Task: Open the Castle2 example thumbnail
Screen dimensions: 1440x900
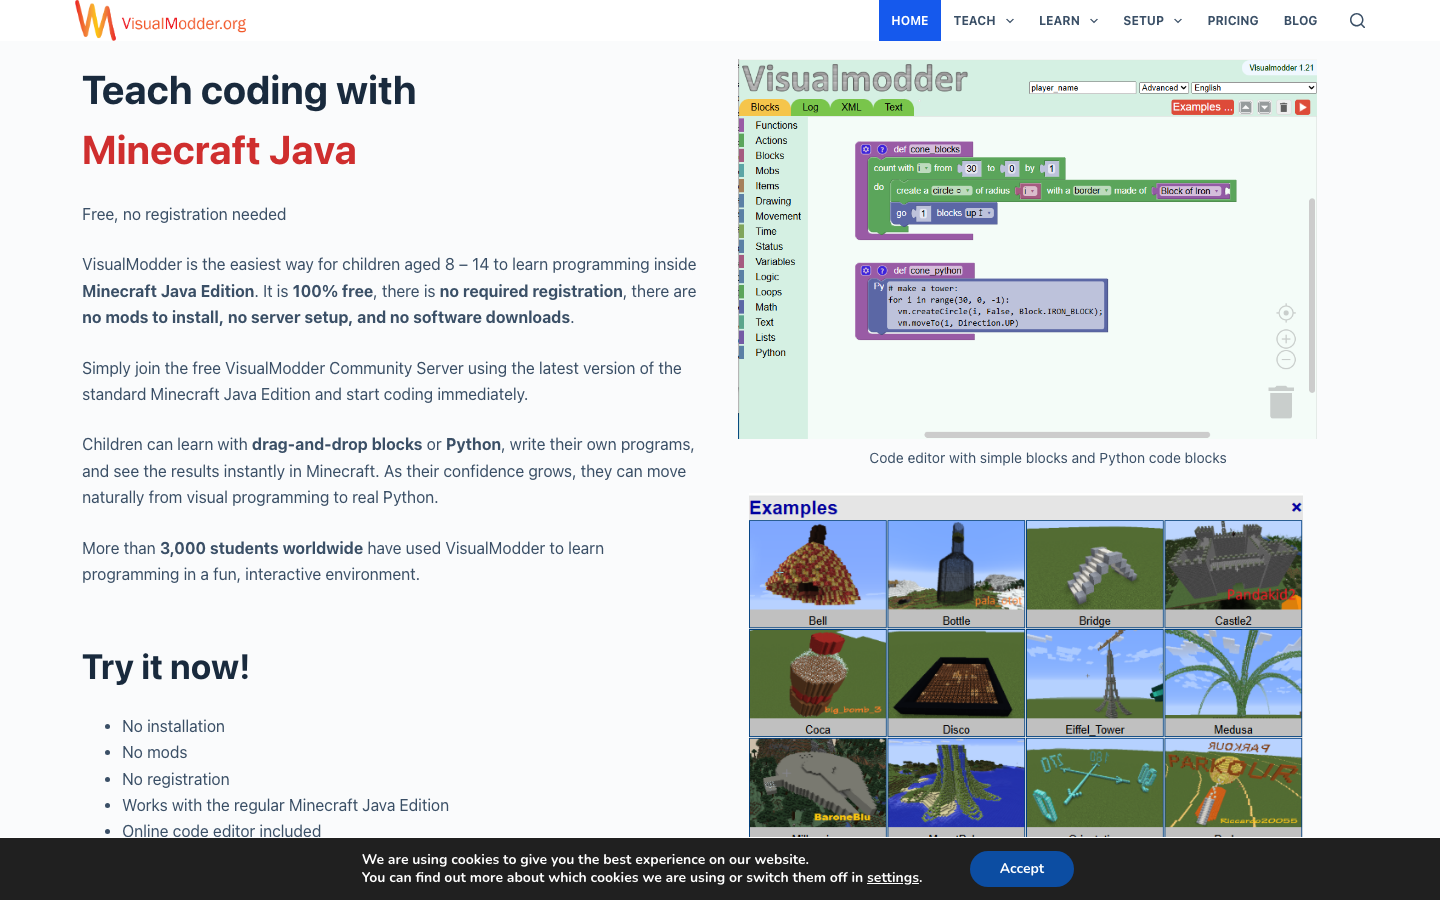Action: [1233, 574]
